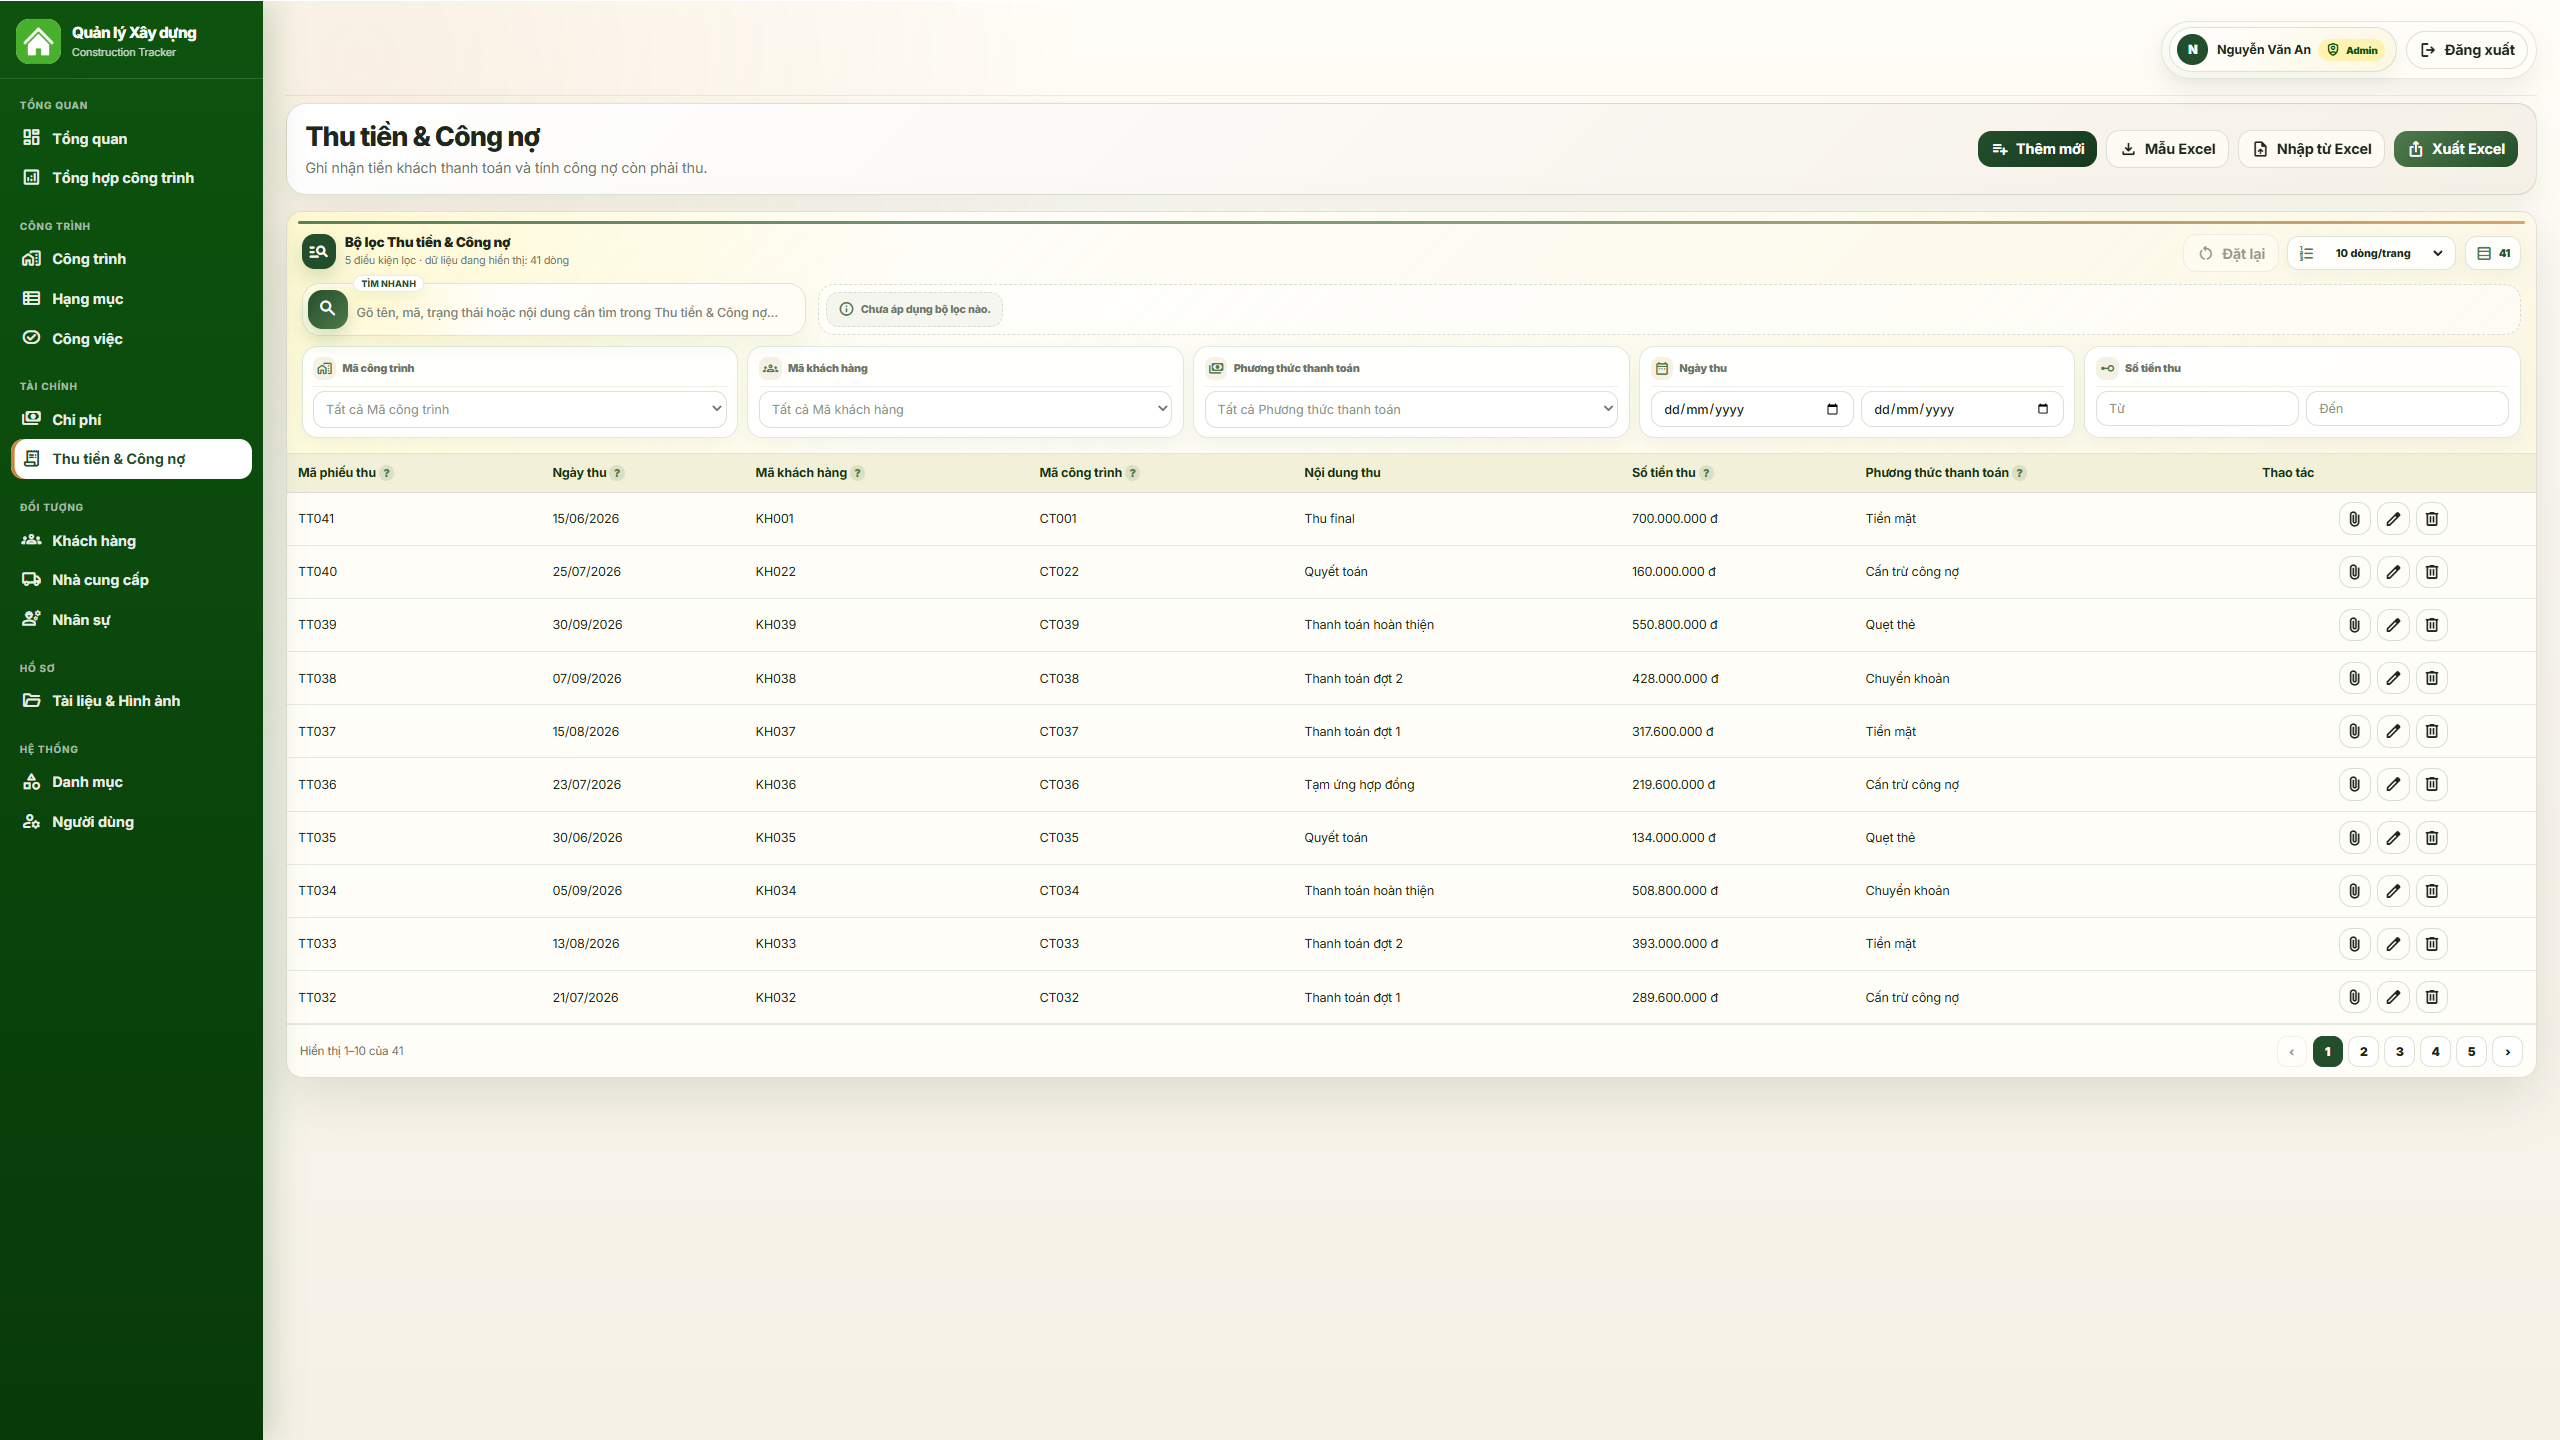The height and width of the screenshot is (1440, 2560).
Task: Select Hạng mục in the sidebar
Action: pyautogui.click(x=131, y=299)
